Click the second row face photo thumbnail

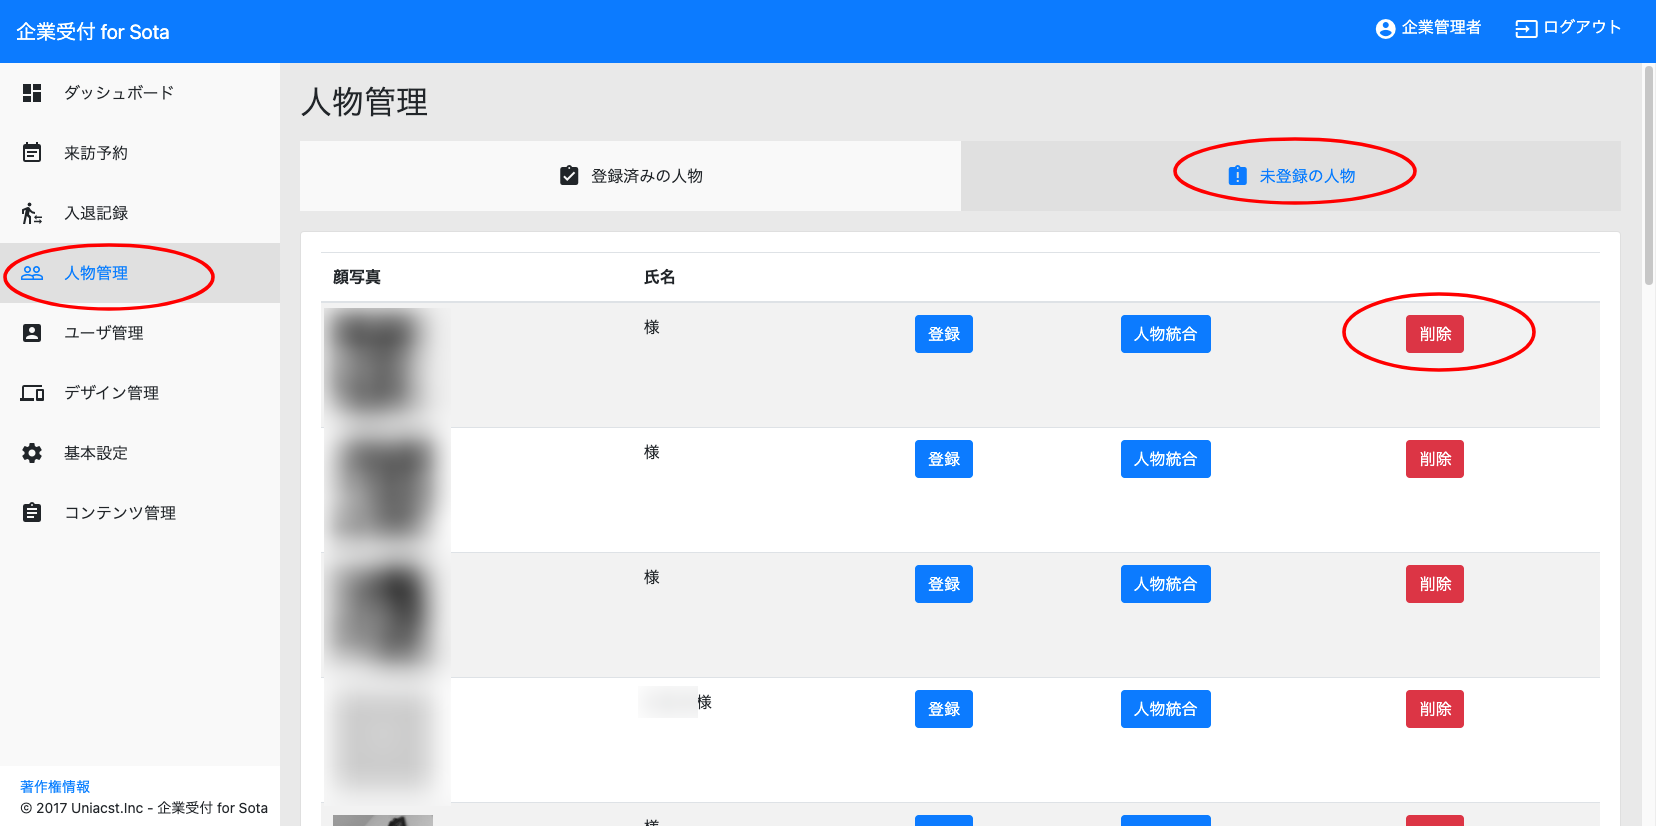pyautogui.click(x=383, y=490)
